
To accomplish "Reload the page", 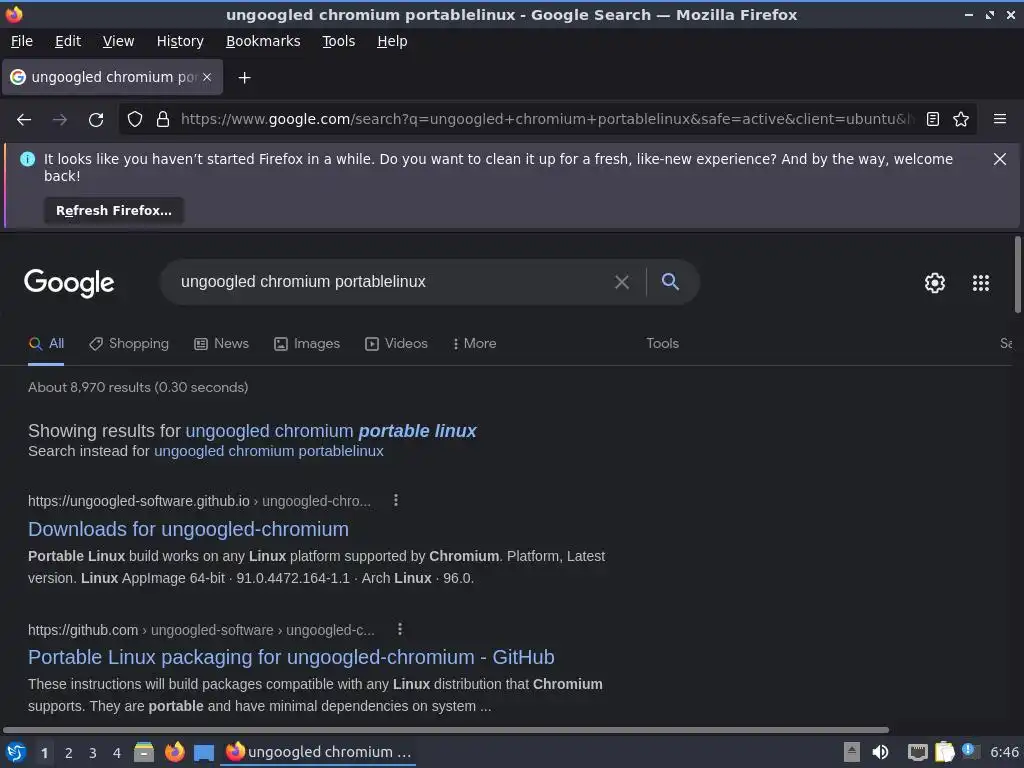I will click(96, 120).
